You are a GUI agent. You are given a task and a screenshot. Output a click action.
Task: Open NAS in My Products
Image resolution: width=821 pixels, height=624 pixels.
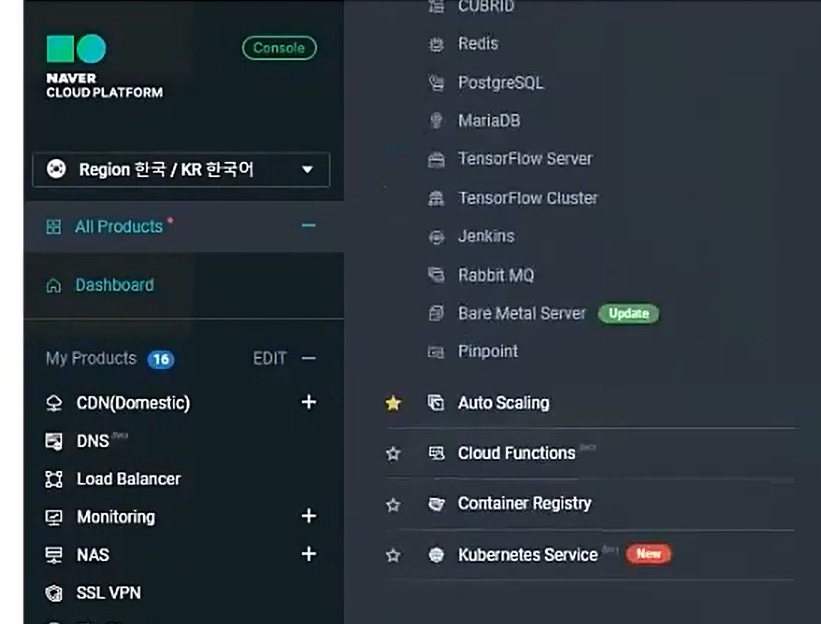[x=93, y=554]
